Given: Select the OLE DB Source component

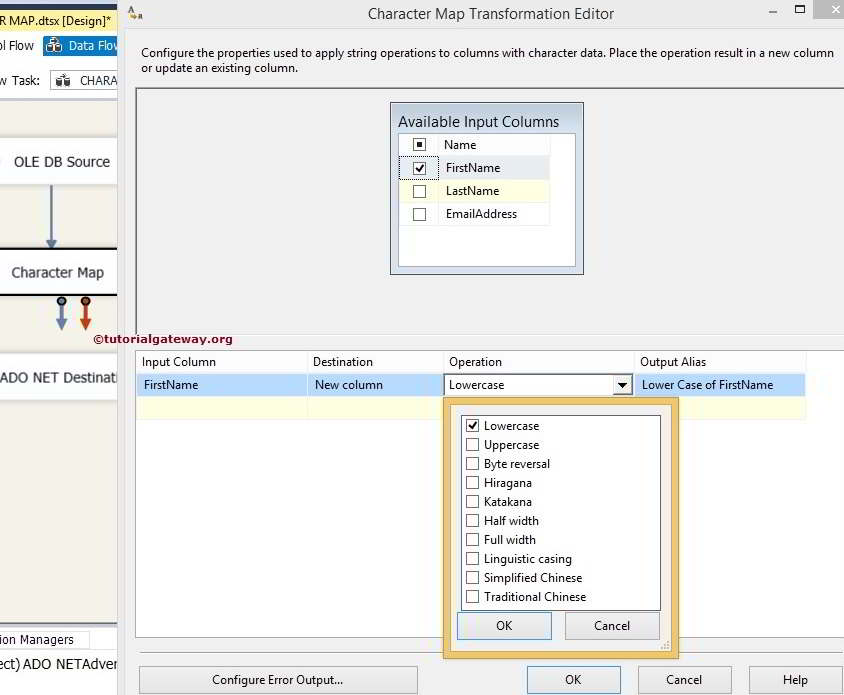Looking at the screenshot, I should (x=60, y=161).
